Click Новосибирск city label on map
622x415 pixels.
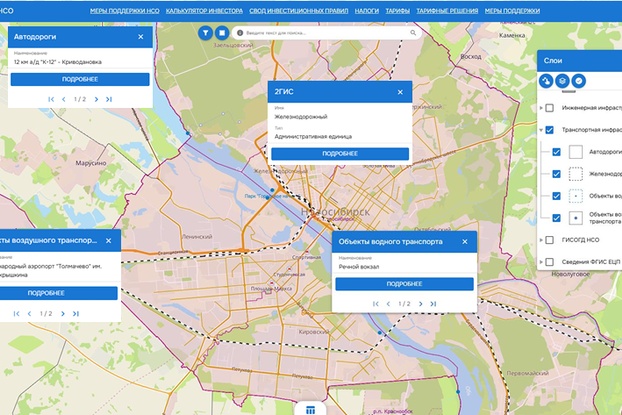[335, 212]
